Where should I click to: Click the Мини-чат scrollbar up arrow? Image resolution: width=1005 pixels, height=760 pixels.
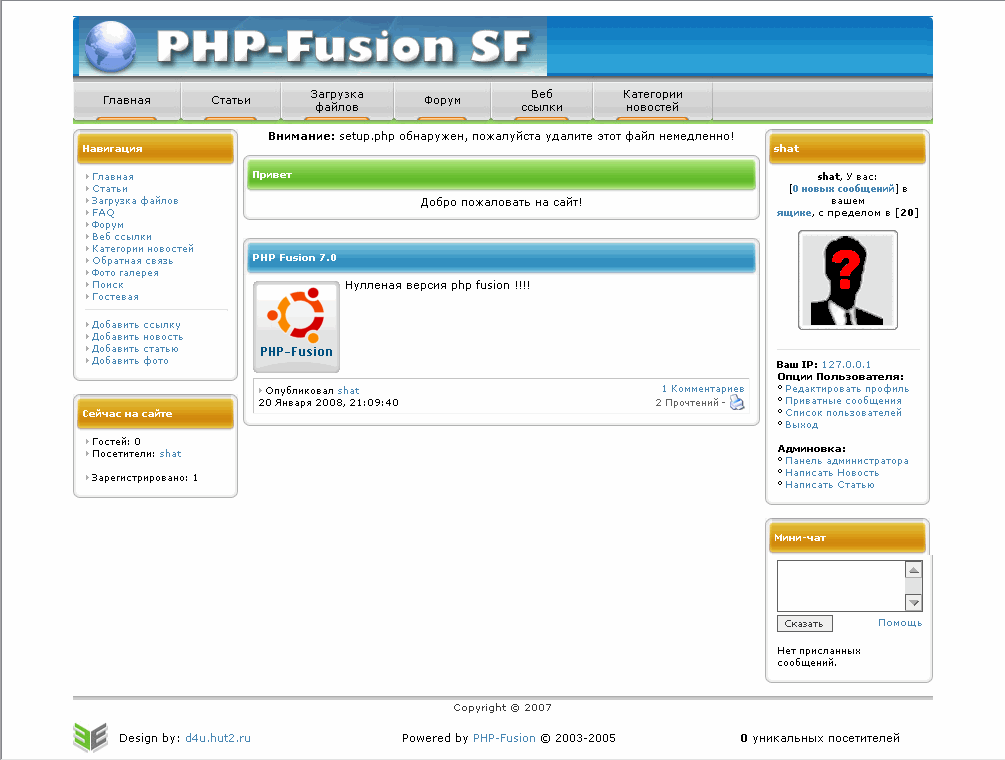tap(914, 570)
